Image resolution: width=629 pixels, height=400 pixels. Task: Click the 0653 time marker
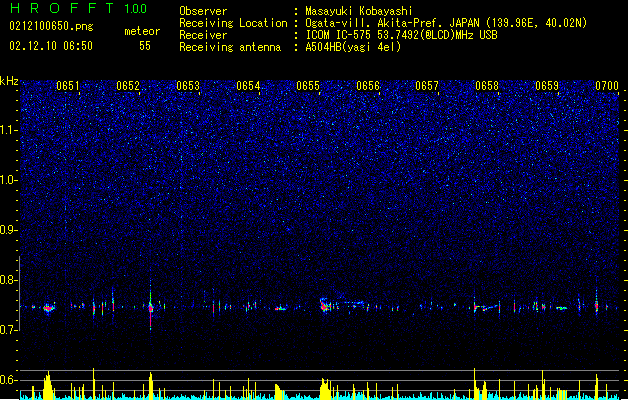click(188, 86)
